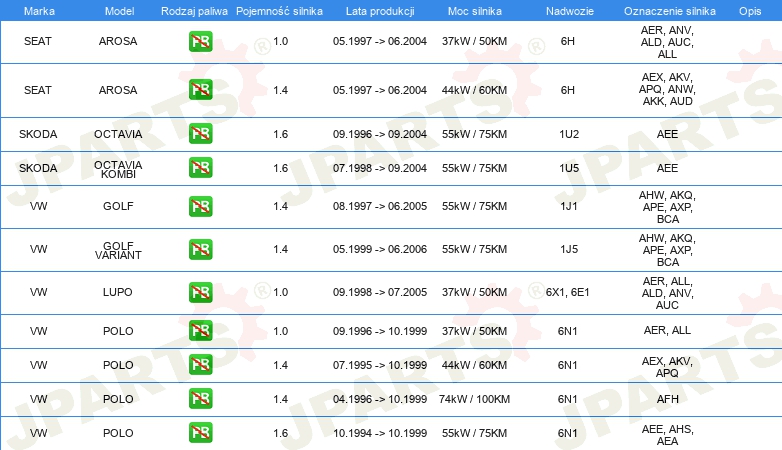Click the 37kW / 50KM cell in the LUPO row

(x=474, y=292)
